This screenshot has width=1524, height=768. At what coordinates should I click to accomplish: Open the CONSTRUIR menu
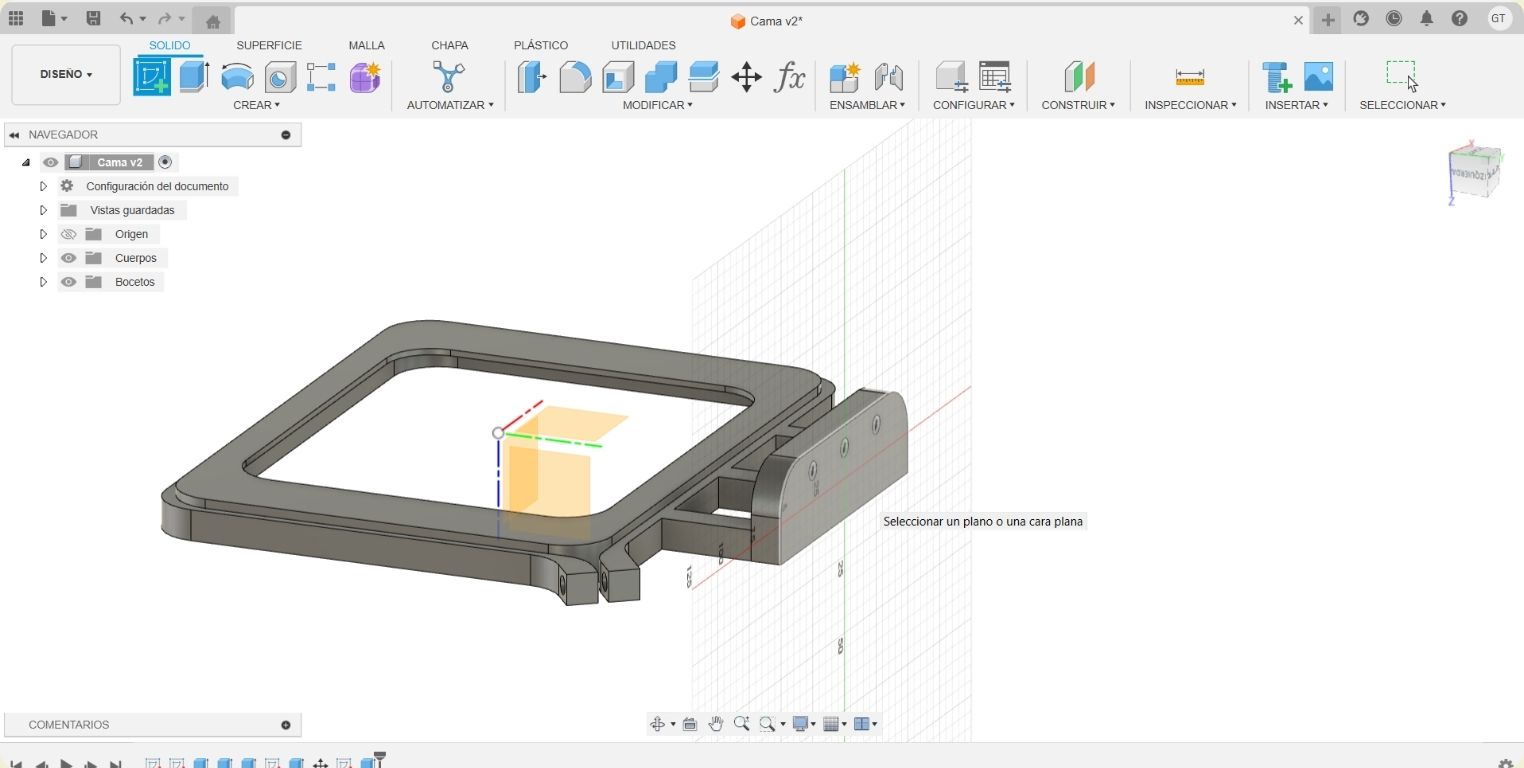tap(1078, 105)
